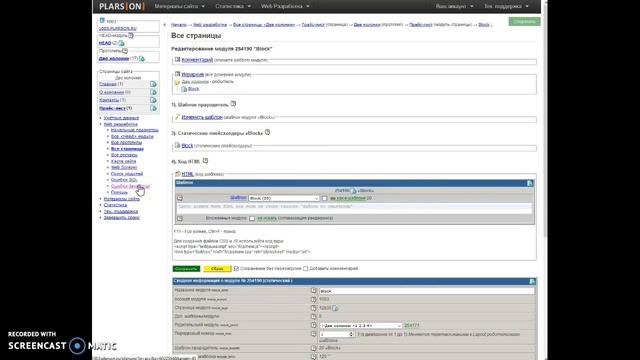640x360 pixels.
Task: Click the Block document icon in history tree
Action: (x=184, y=89)
